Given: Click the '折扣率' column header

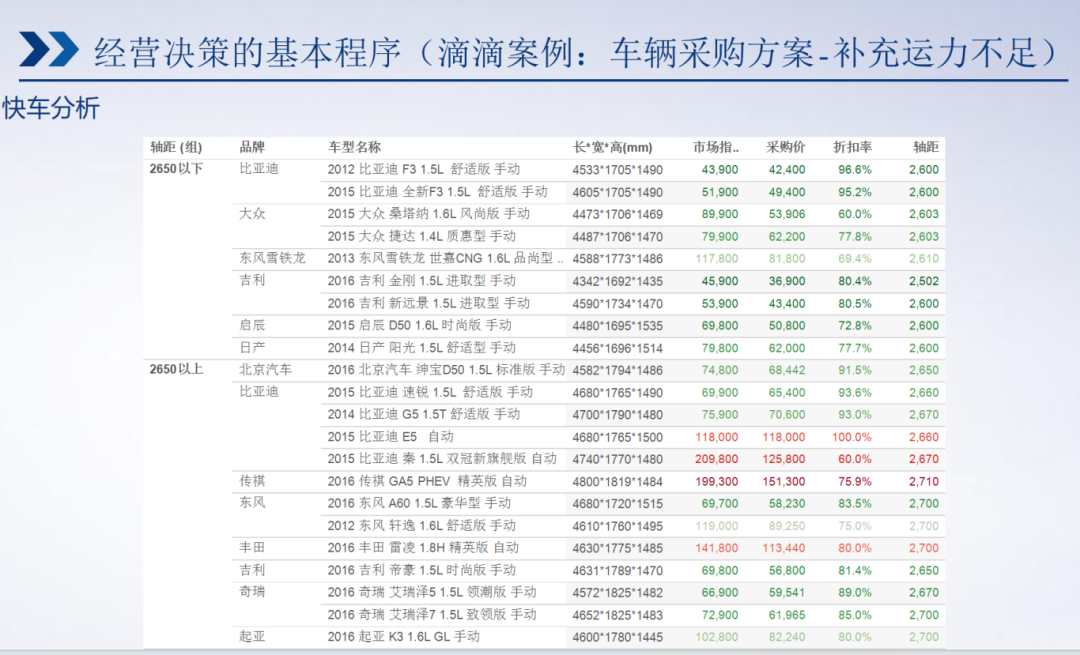Looking at the screenshot, I should [853, 147].
